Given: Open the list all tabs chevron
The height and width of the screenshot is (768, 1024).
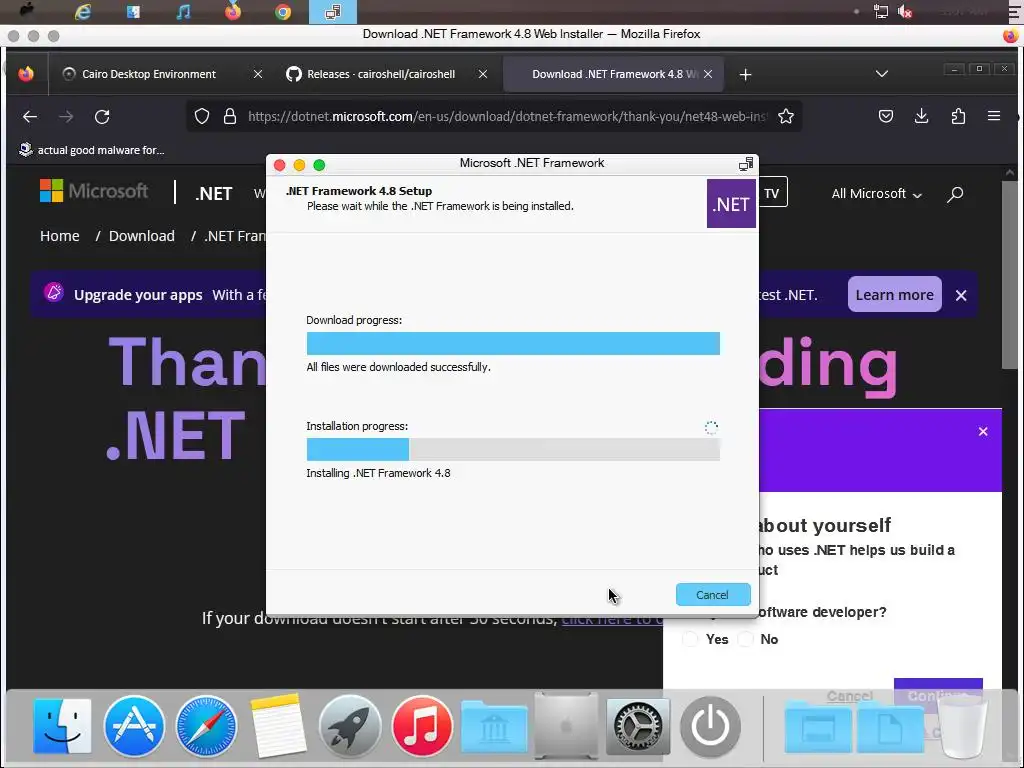Looking at the screenshot, I should click(x=882, y=74).
